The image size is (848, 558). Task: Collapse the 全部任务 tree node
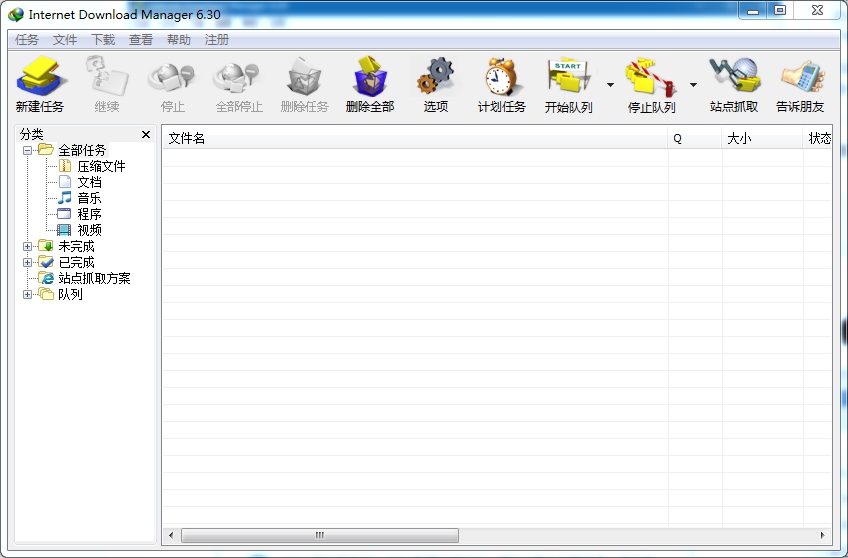(x=28, y=150)
